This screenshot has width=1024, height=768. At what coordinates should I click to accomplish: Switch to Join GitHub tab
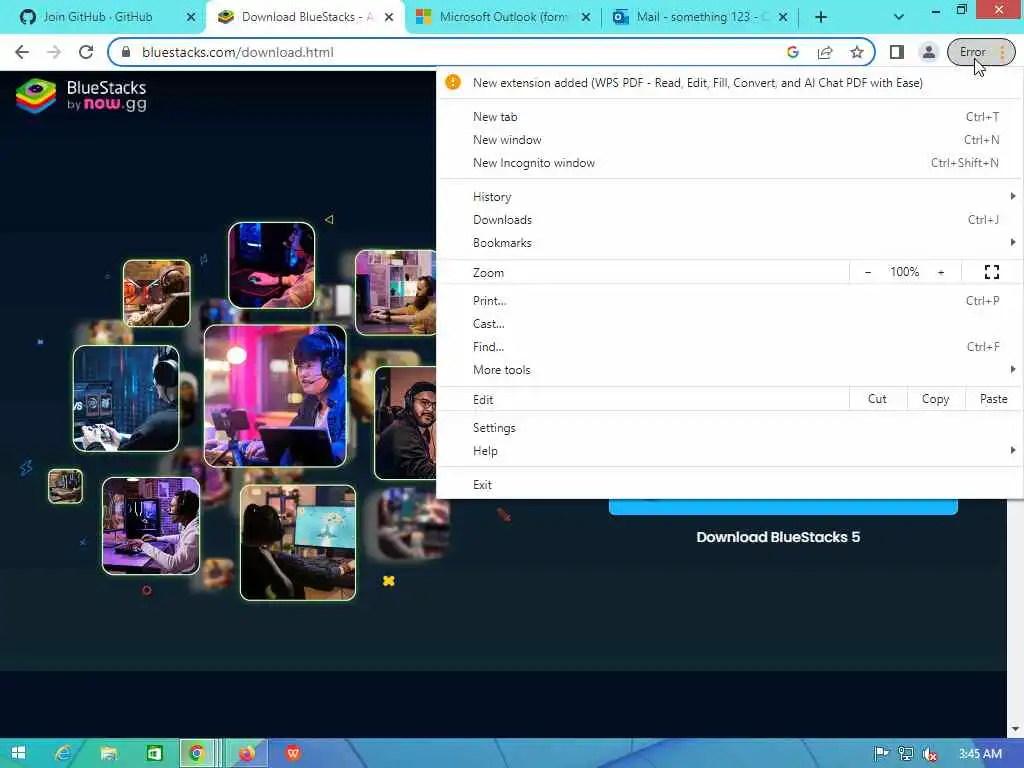tap(98, 17)
